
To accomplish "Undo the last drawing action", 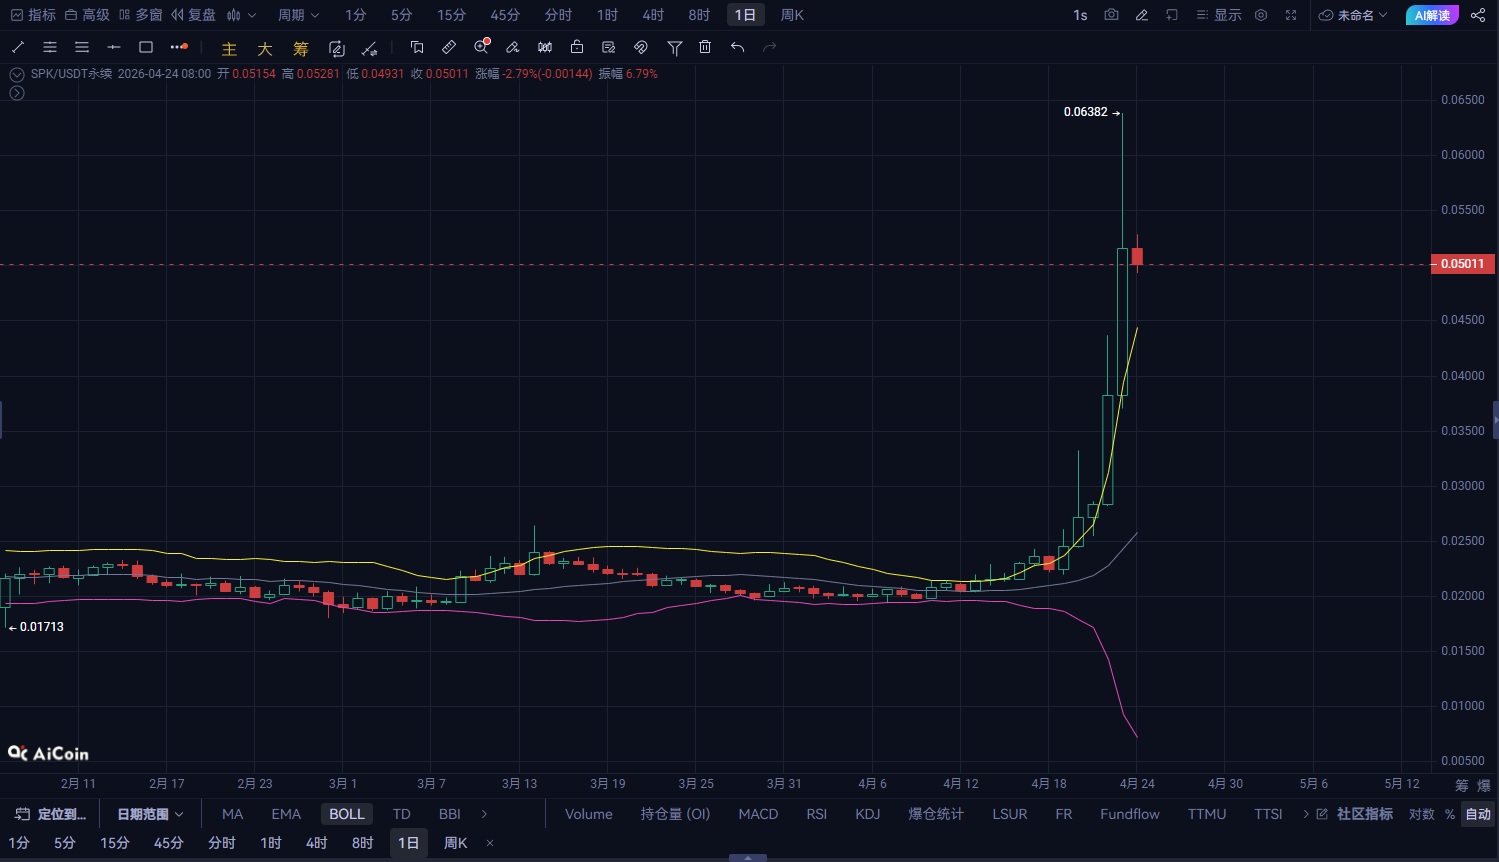I will pos(737,47).
